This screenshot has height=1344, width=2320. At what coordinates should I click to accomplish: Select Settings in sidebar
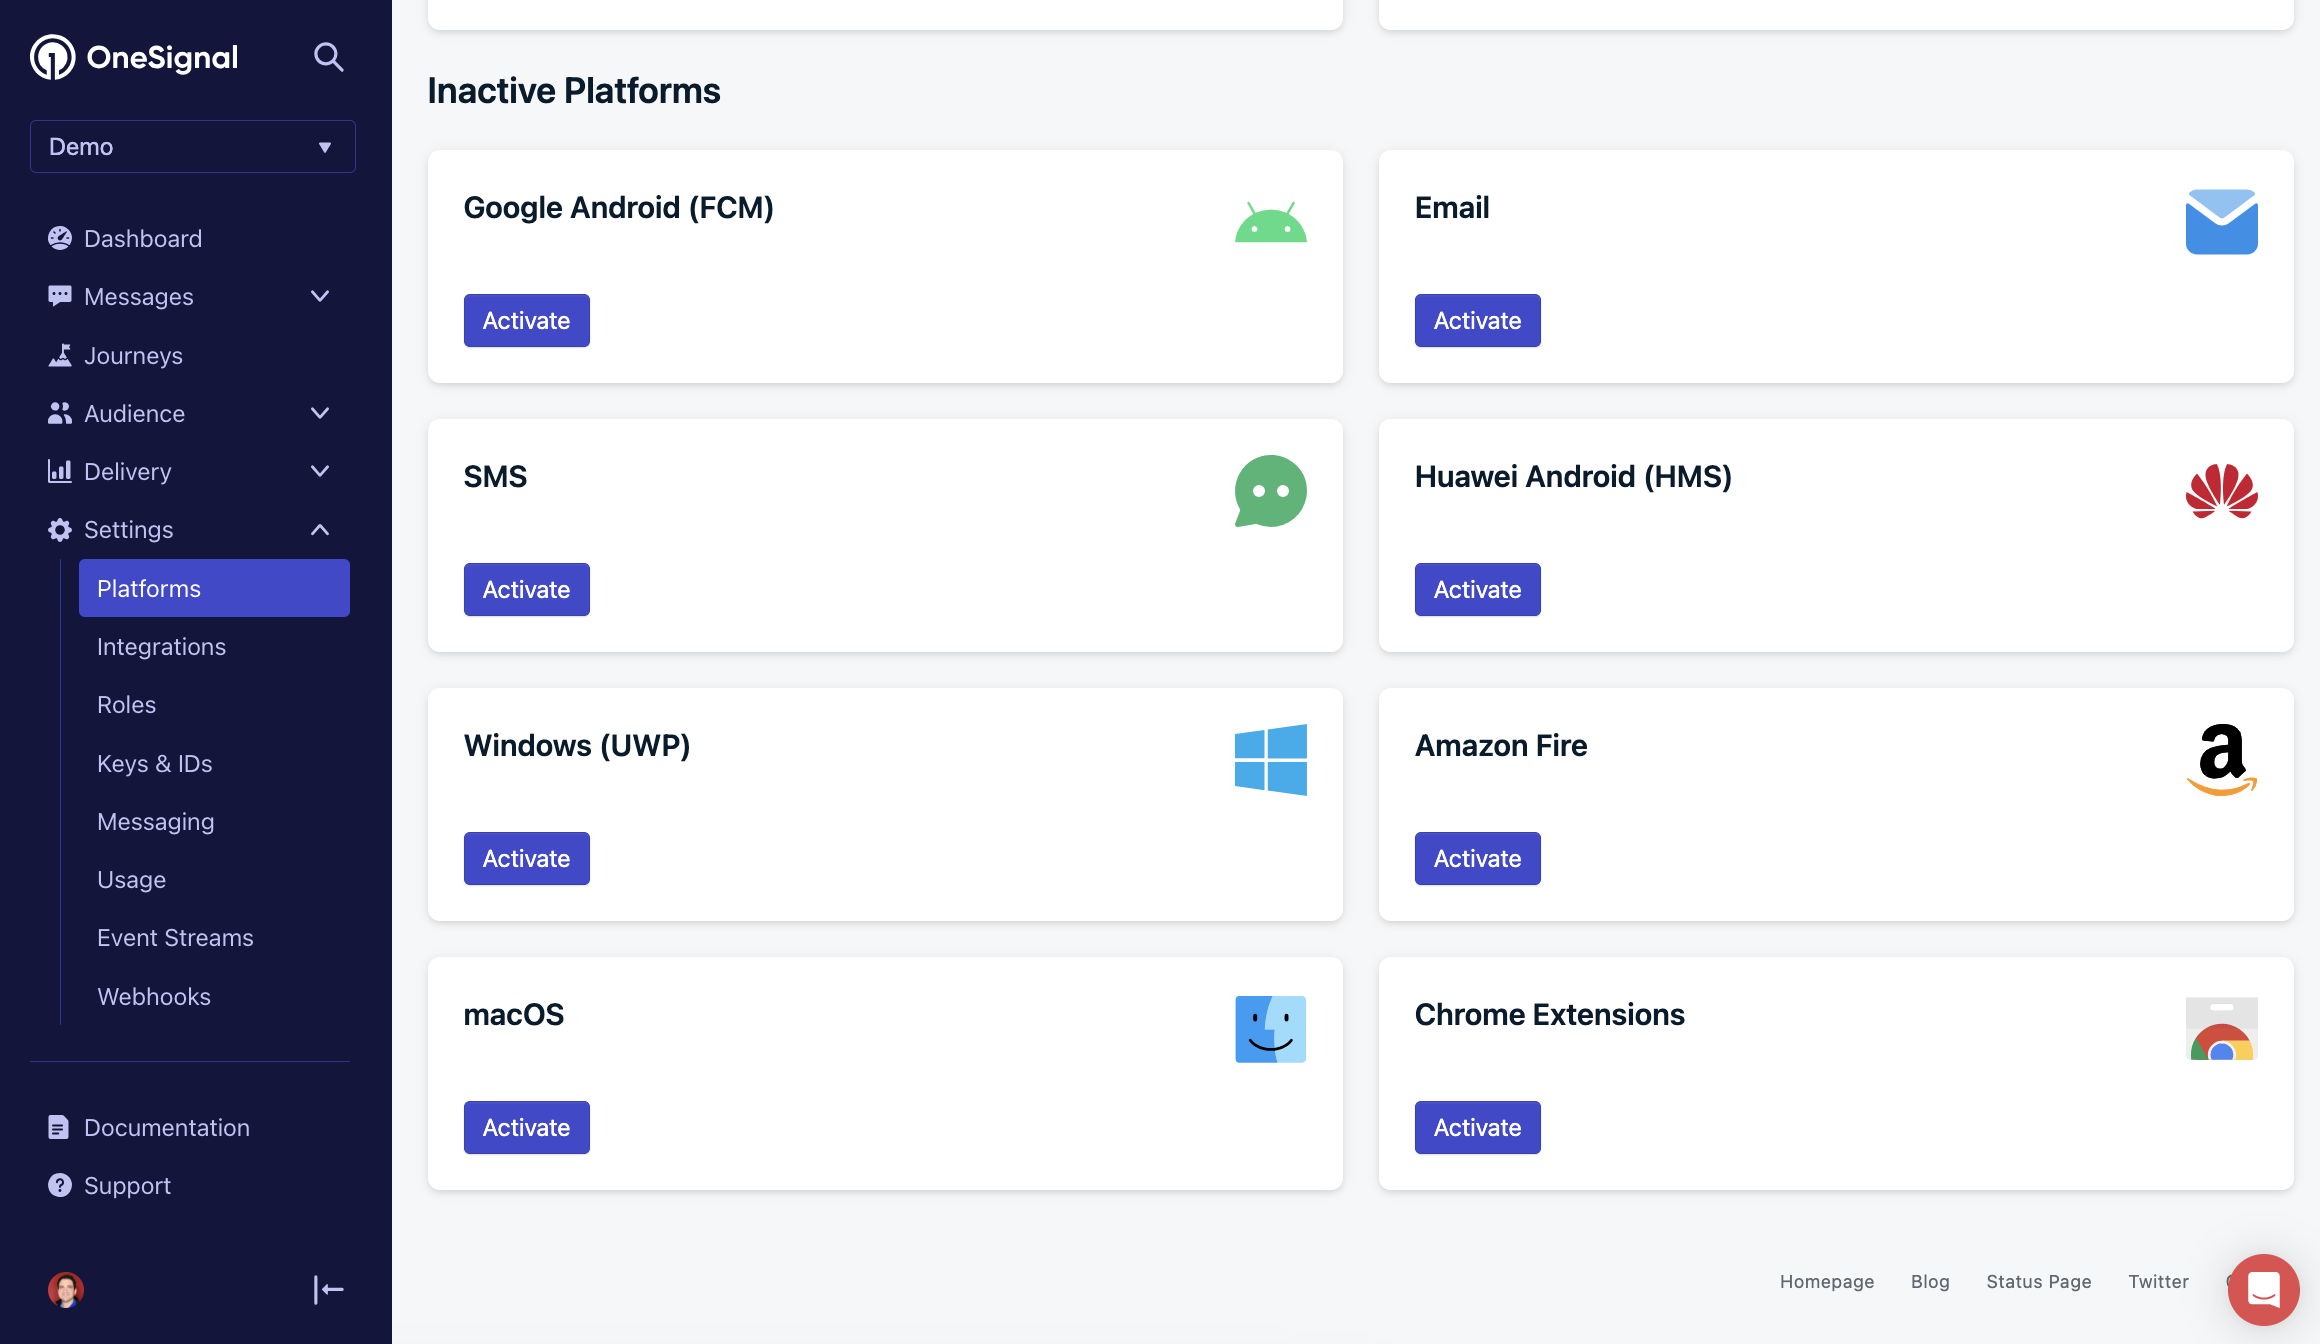129,529
